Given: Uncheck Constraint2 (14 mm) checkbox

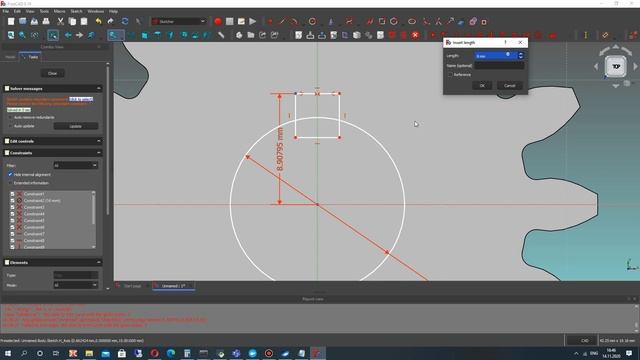Looking at the screenshot, I should tap(12, 200).
